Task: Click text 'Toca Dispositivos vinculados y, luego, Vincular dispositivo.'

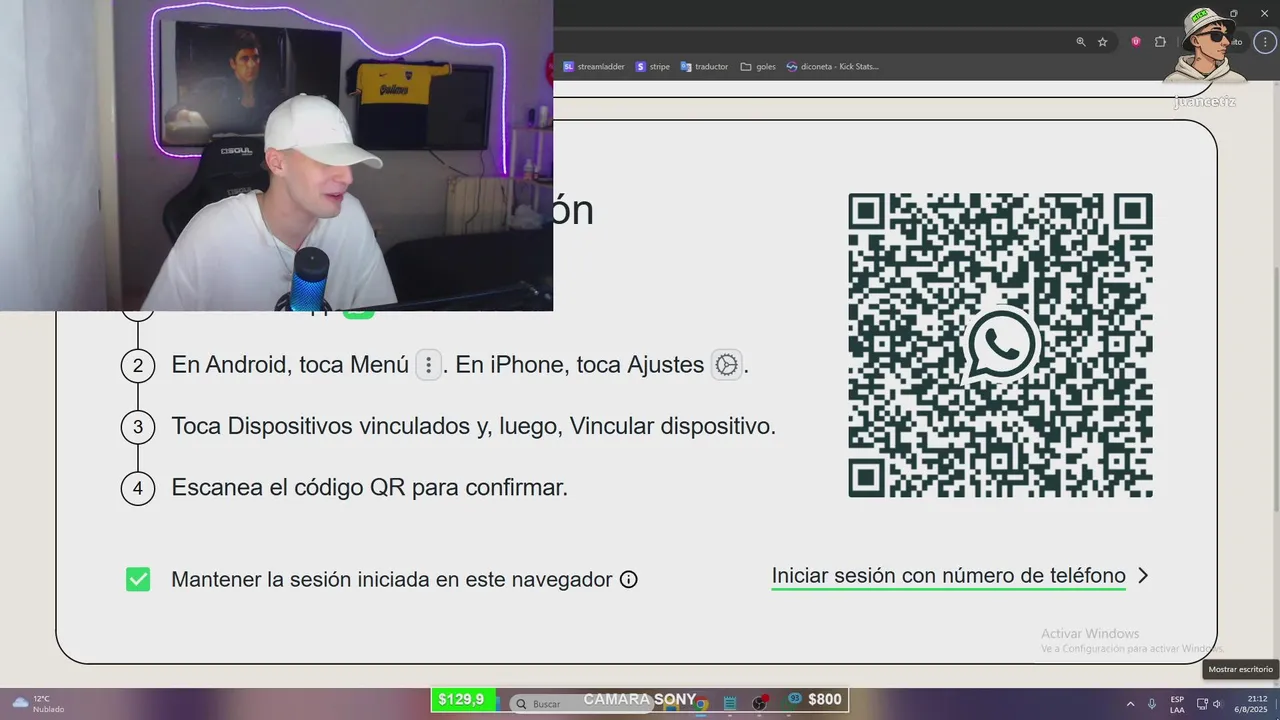Action: (473, 426)
